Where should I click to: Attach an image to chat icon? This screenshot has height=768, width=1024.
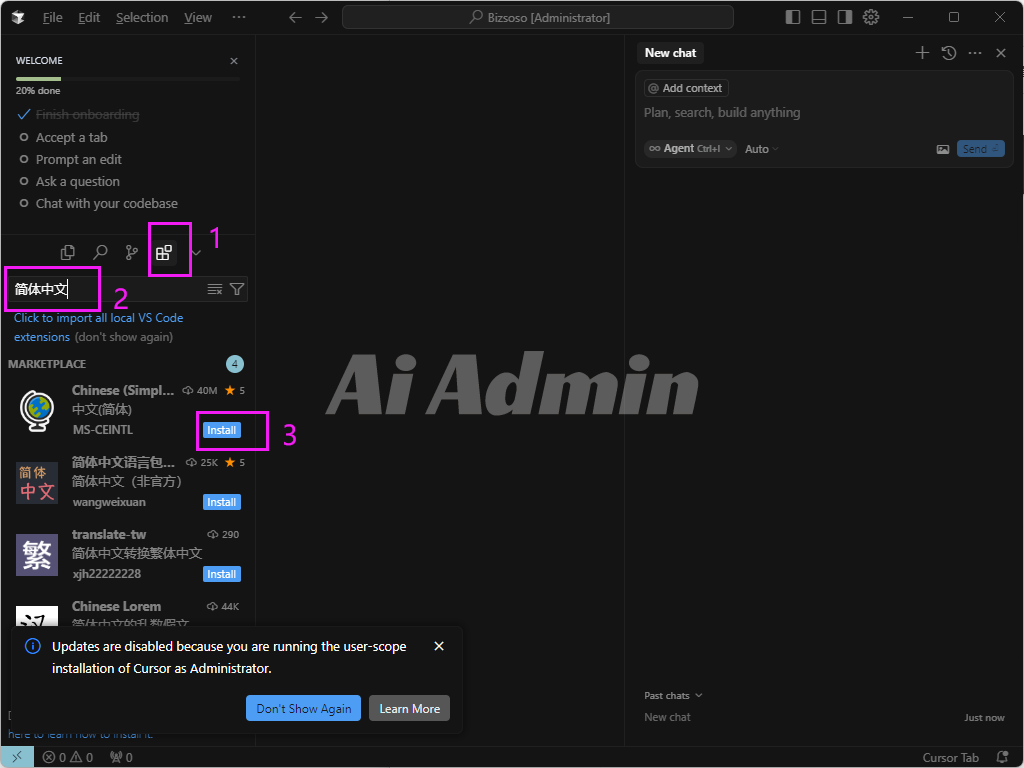pos(943,149)
